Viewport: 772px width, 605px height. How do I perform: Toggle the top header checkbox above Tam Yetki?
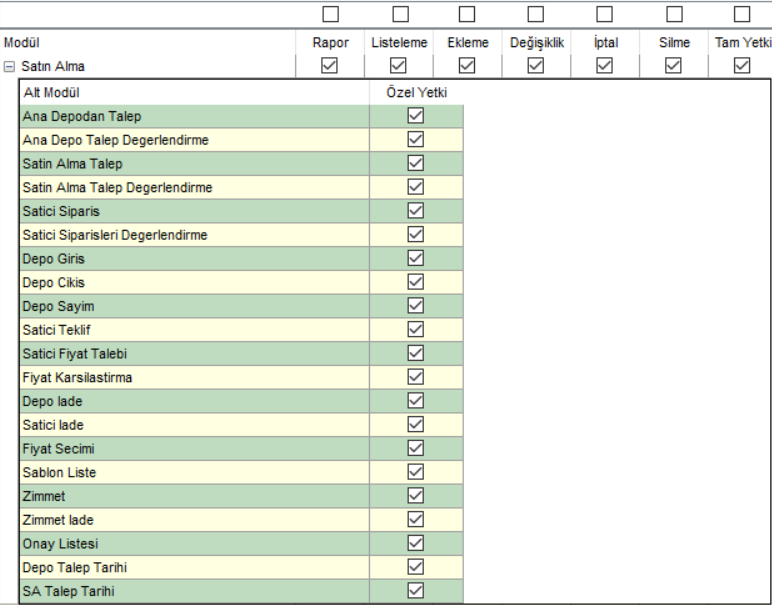pos(742,14)
